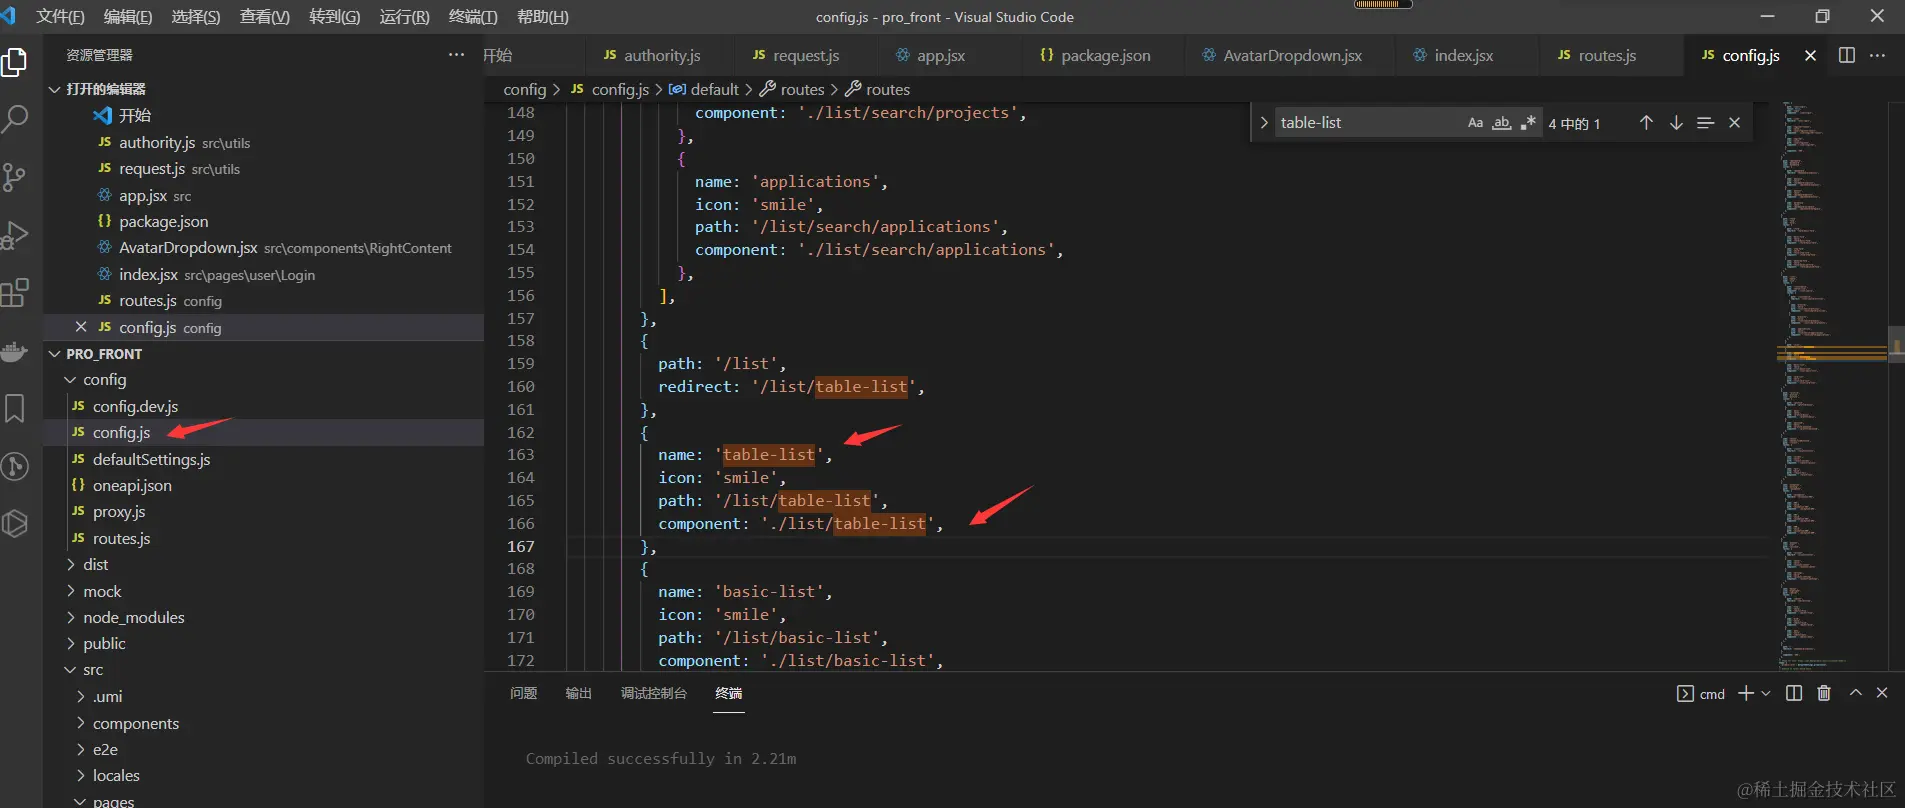Kill terminal with trash icon
The width and height of the screenshot is (1905, 808).
(1824, 693)
